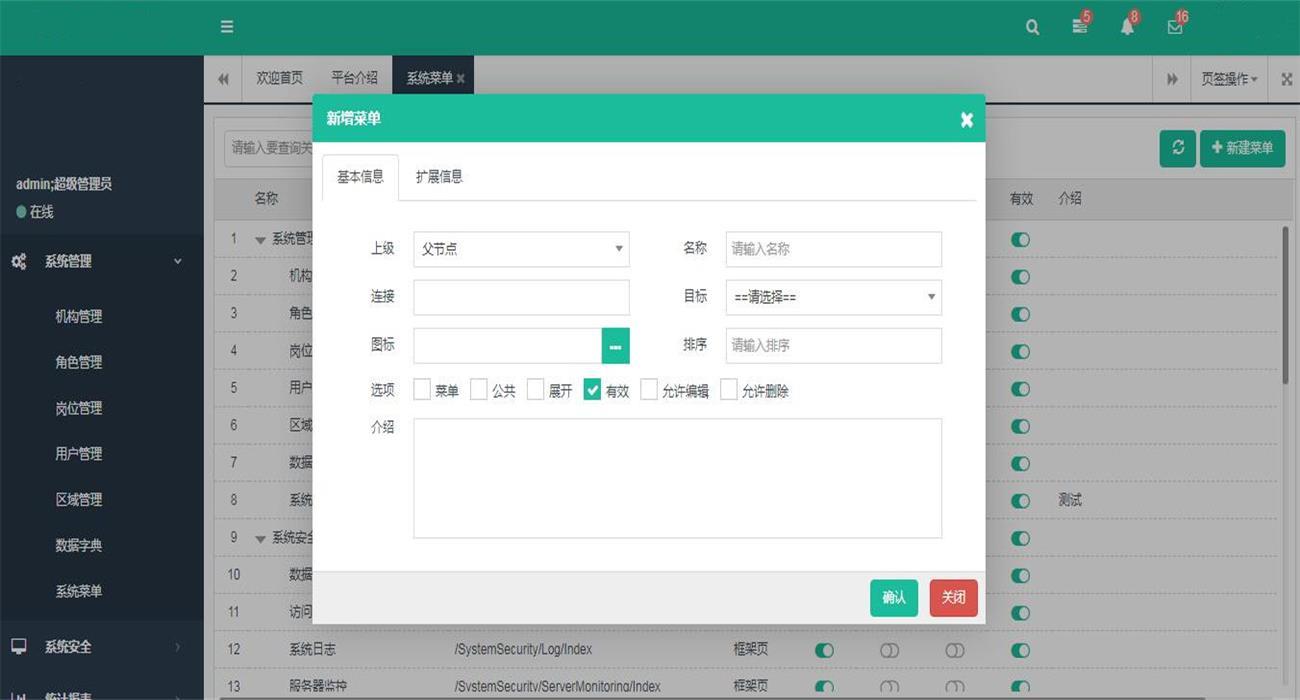Close the 新增菜单 dialog with X icon

point(966,119)
